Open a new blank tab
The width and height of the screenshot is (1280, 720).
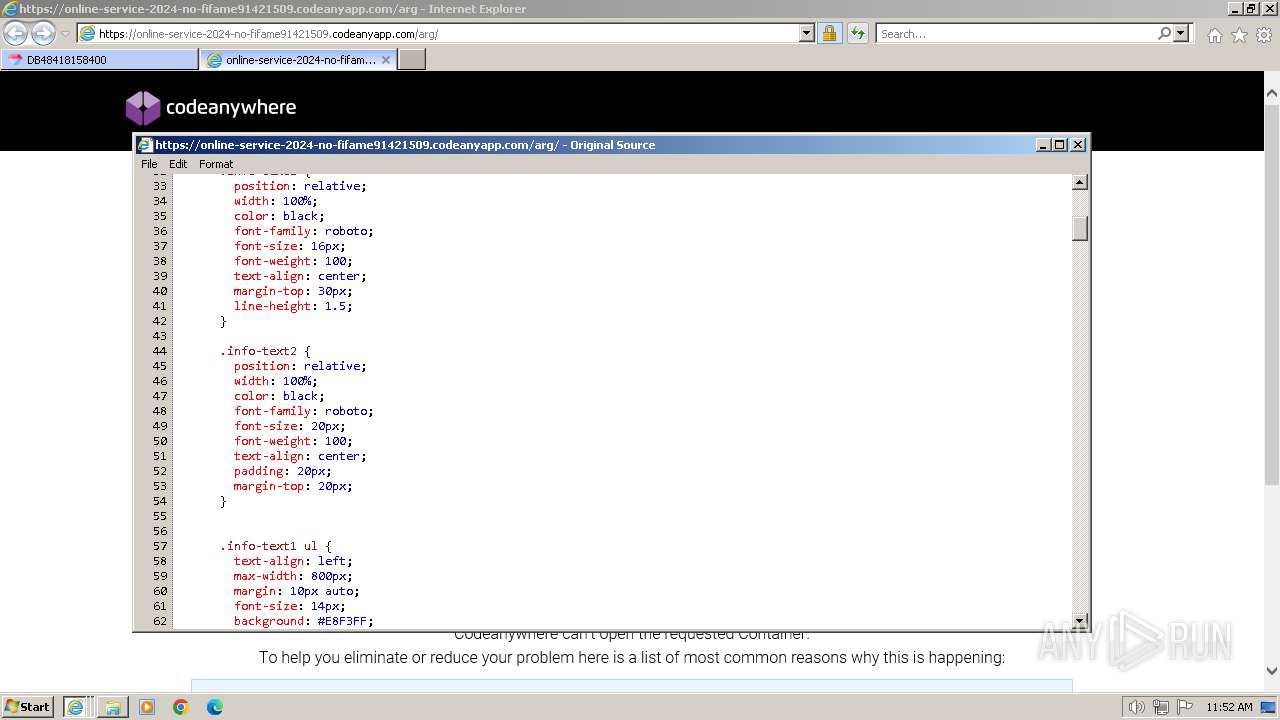(x=412, y=60)
